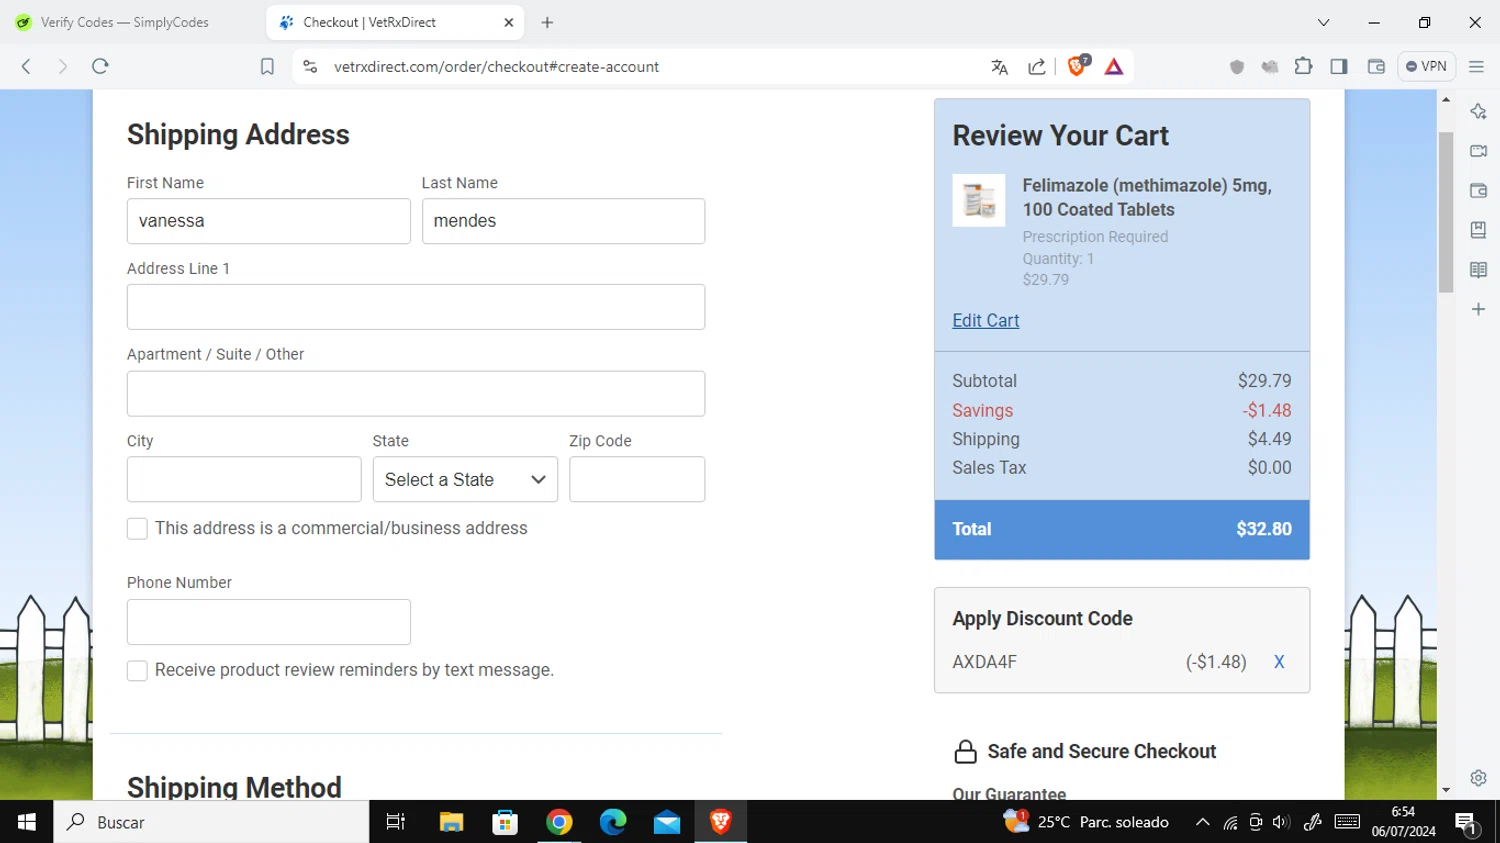Screen dimensions: 1500x843
Task: Open Google Chrome from the taskbar
Action: pos(559,822)
